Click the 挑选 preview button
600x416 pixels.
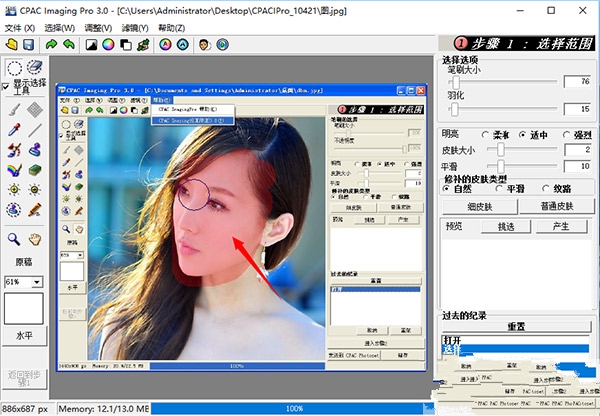[506, 227]
